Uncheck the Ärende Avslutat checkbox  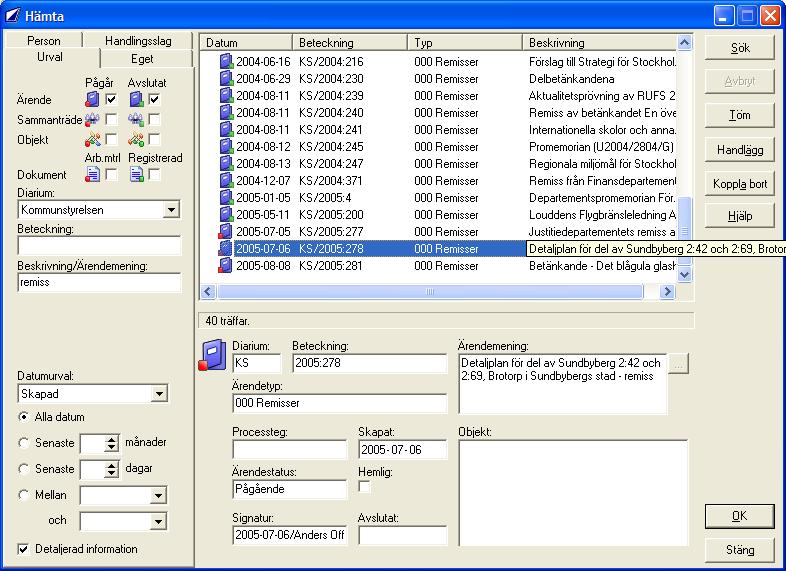point(154,99)
